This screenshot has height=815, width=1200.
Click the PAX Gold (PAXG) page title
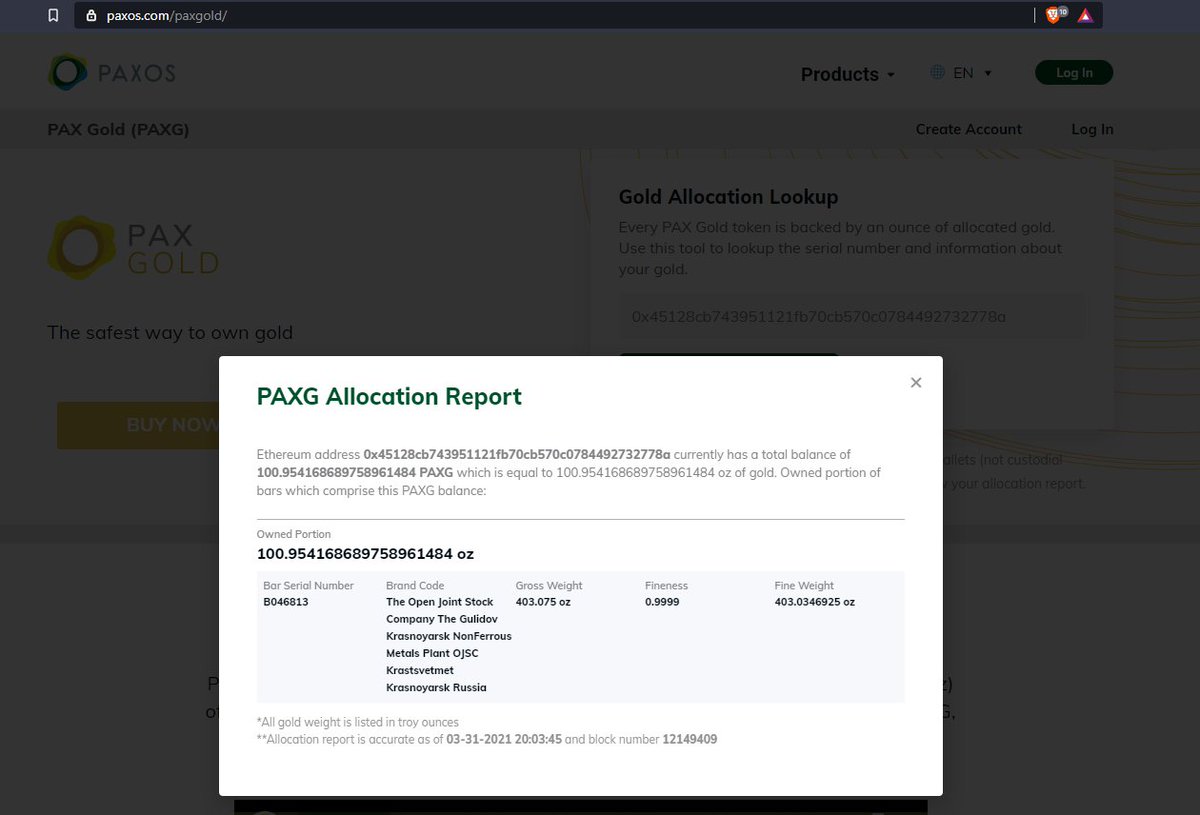(118, 129)
